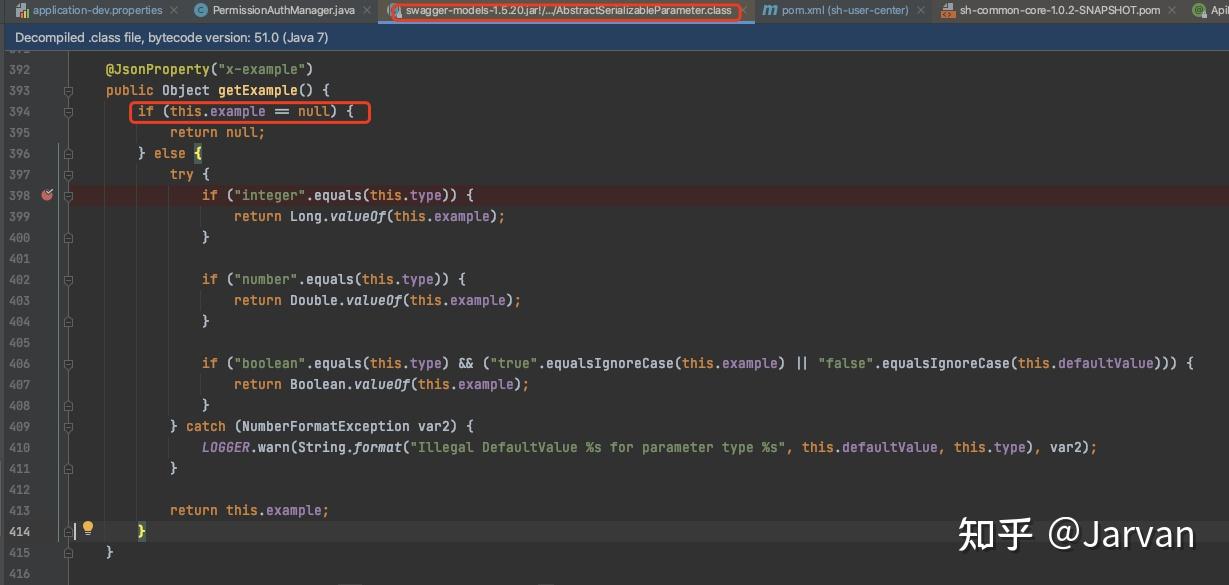Switch to the application-dev.properties tab
The image size is (1229, 585).
tap(97, 10)
